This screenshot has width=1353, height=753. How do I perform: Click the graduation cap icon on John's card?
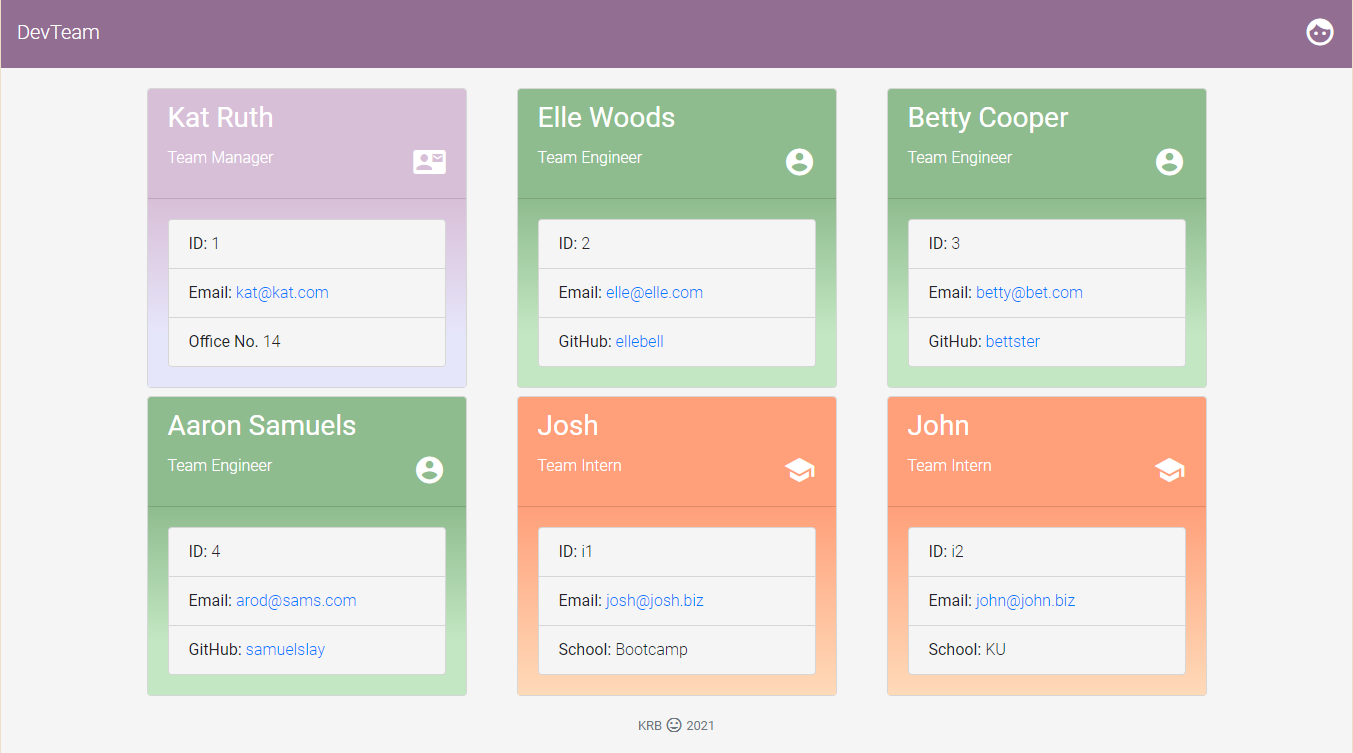click(1169, 470)
